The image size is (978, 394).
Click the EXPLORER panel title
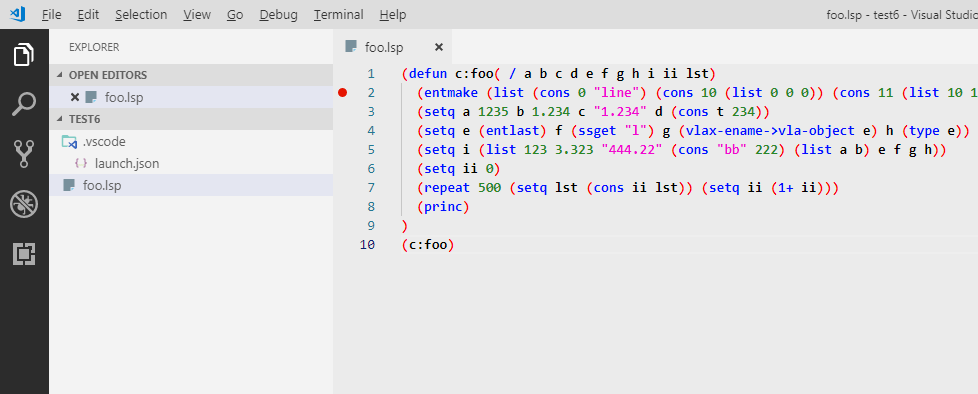94,47
